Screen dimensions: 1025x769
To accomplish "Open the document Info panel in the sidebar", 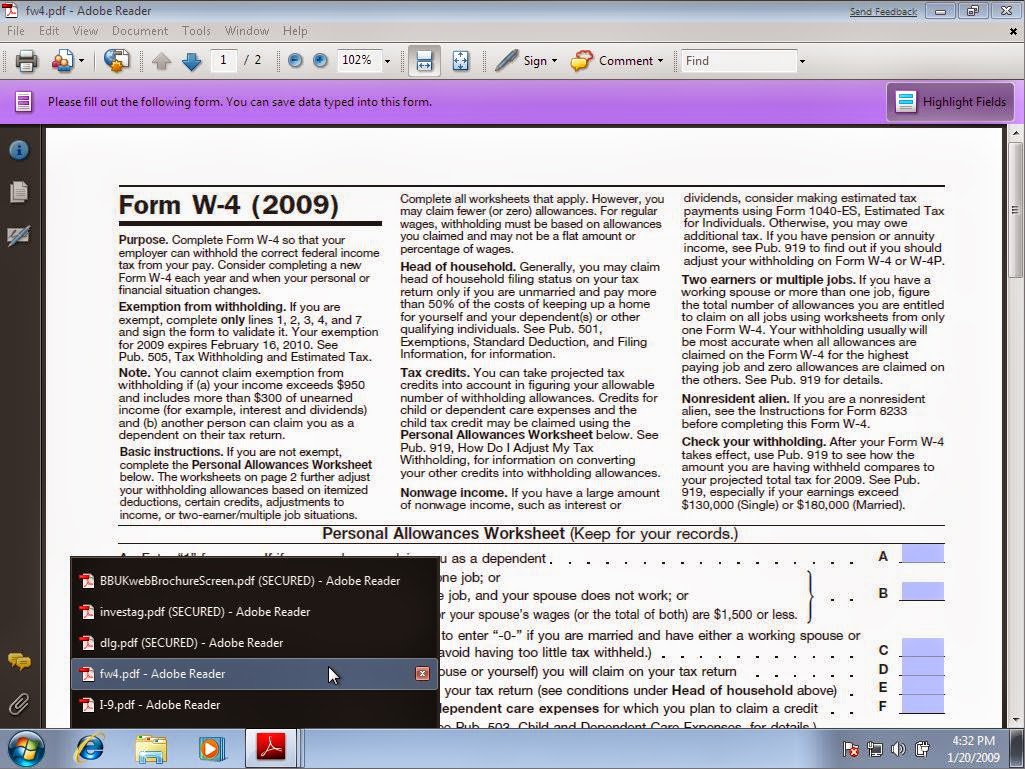I will (18, 148).
